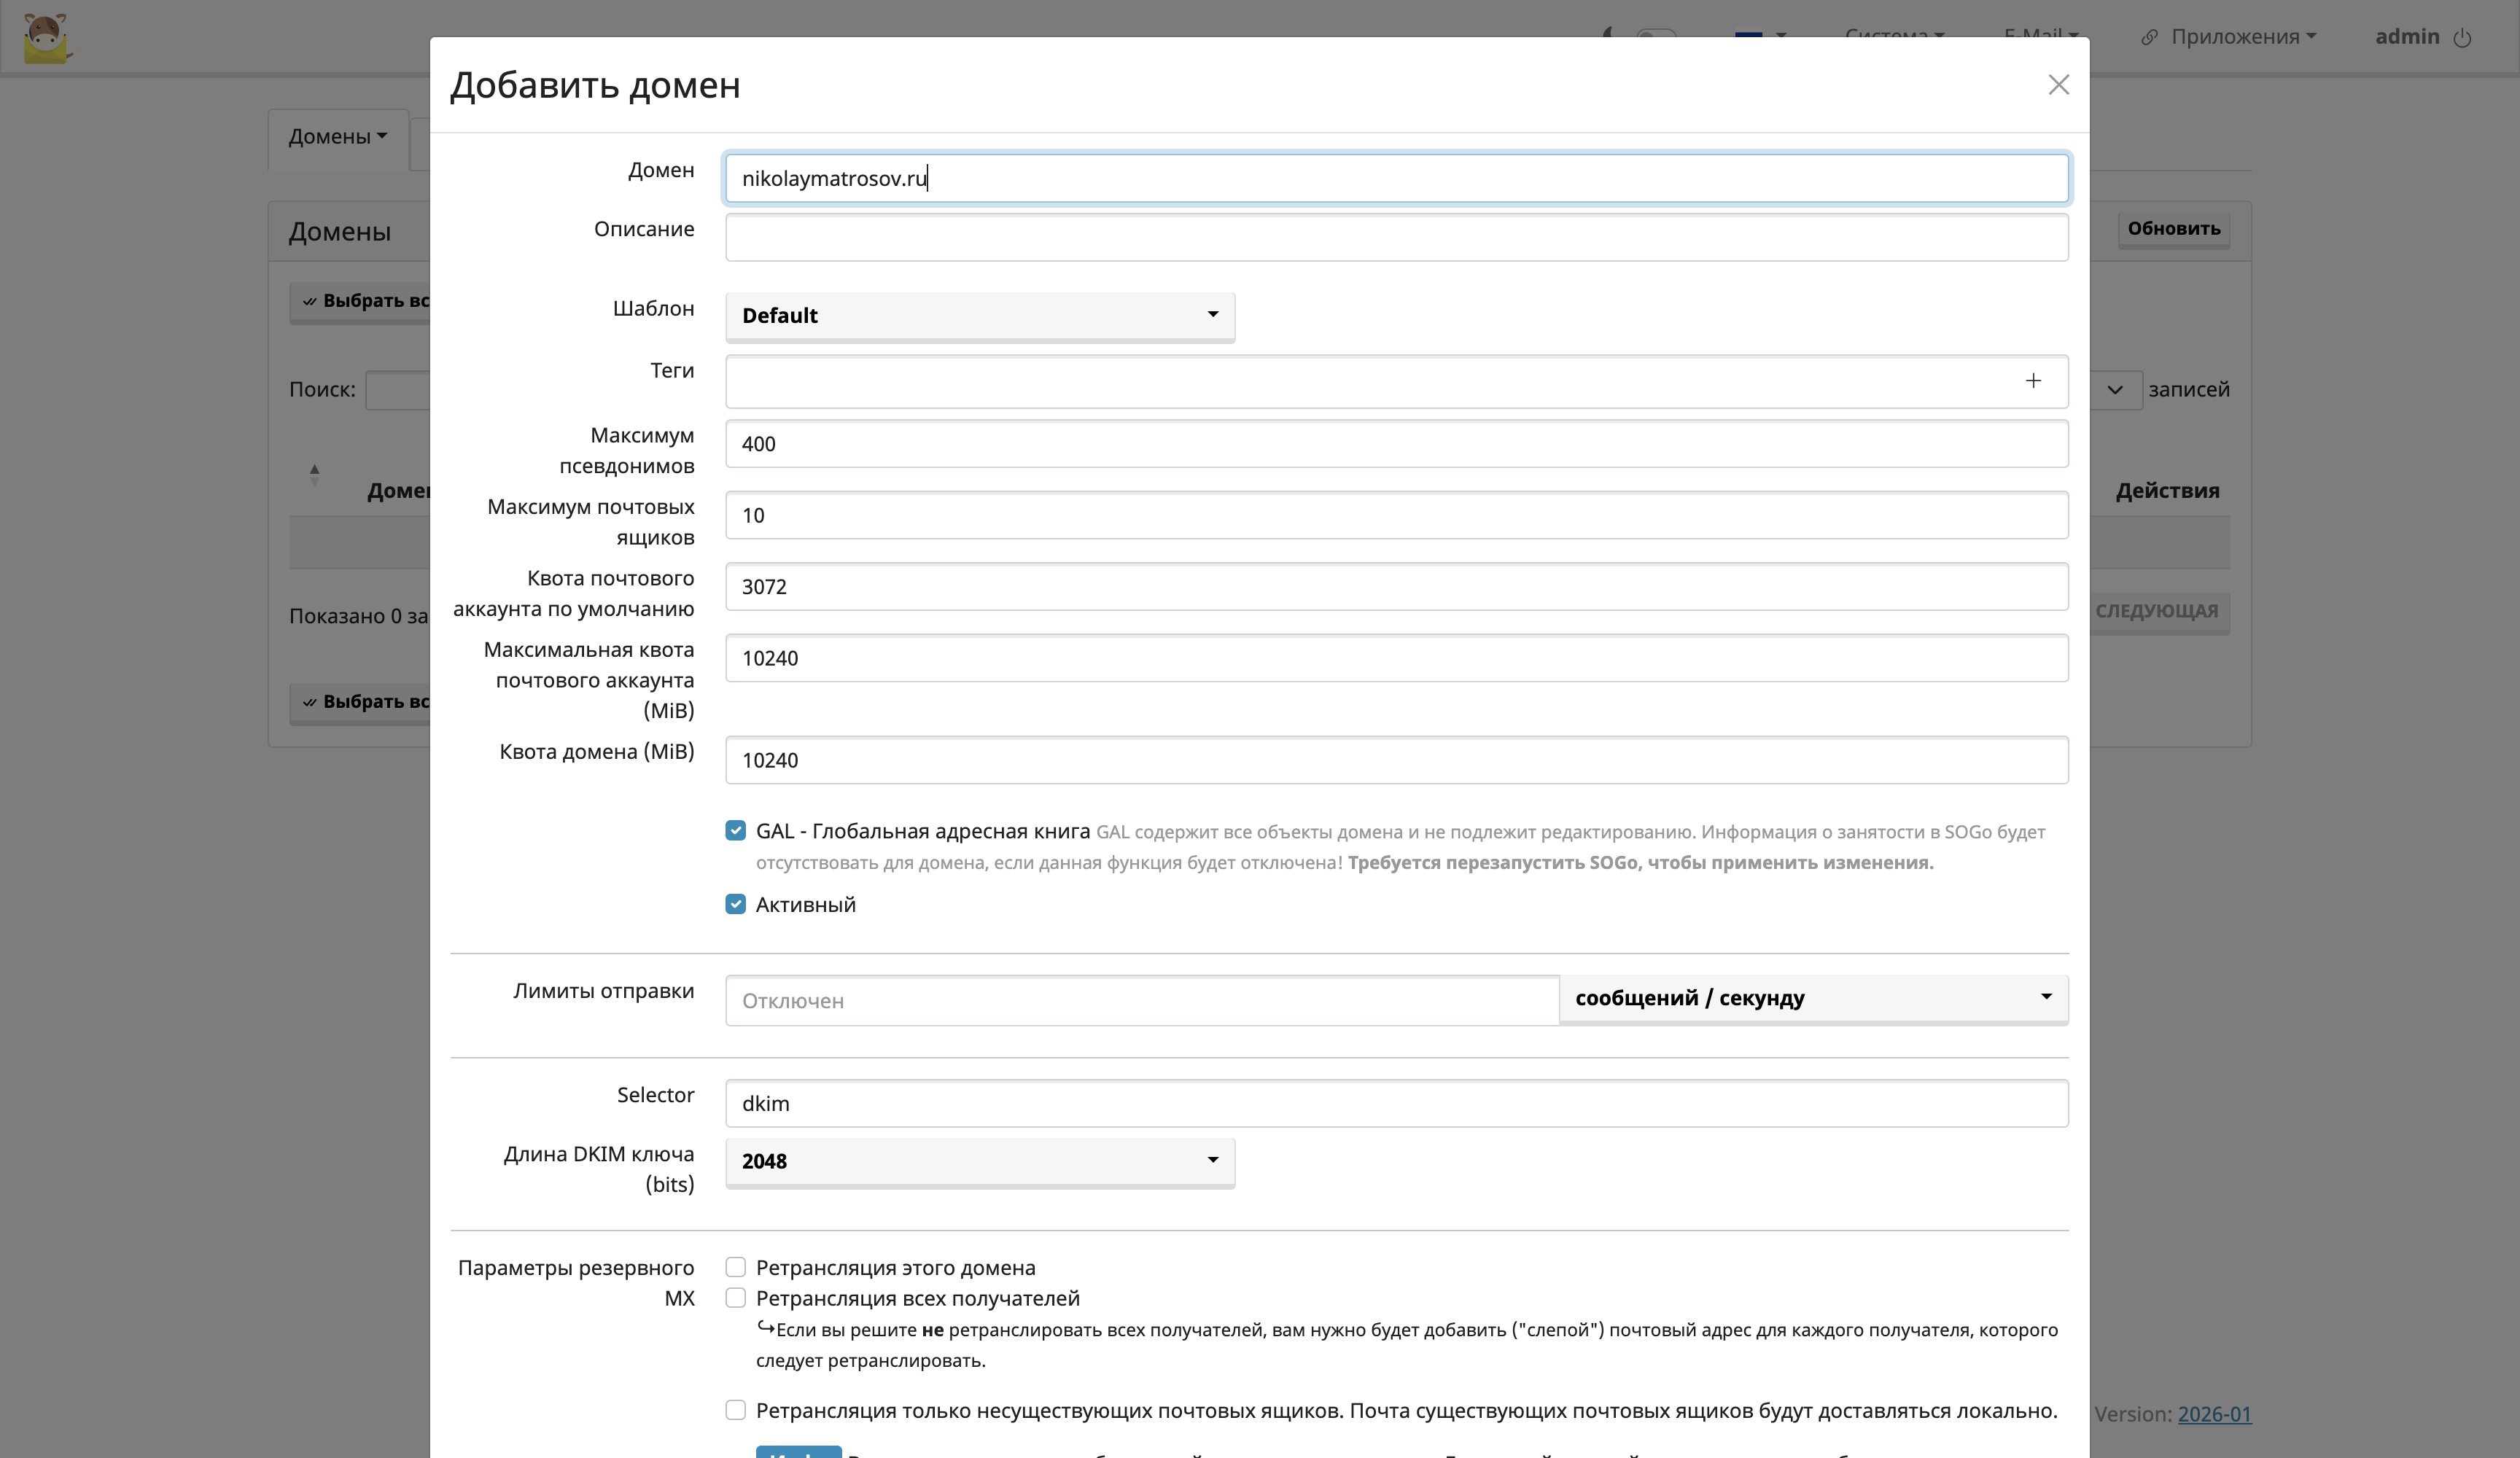Open the сообщений / секунду dropdown
This screenshot has width=2520, height=1458.
1812,998
